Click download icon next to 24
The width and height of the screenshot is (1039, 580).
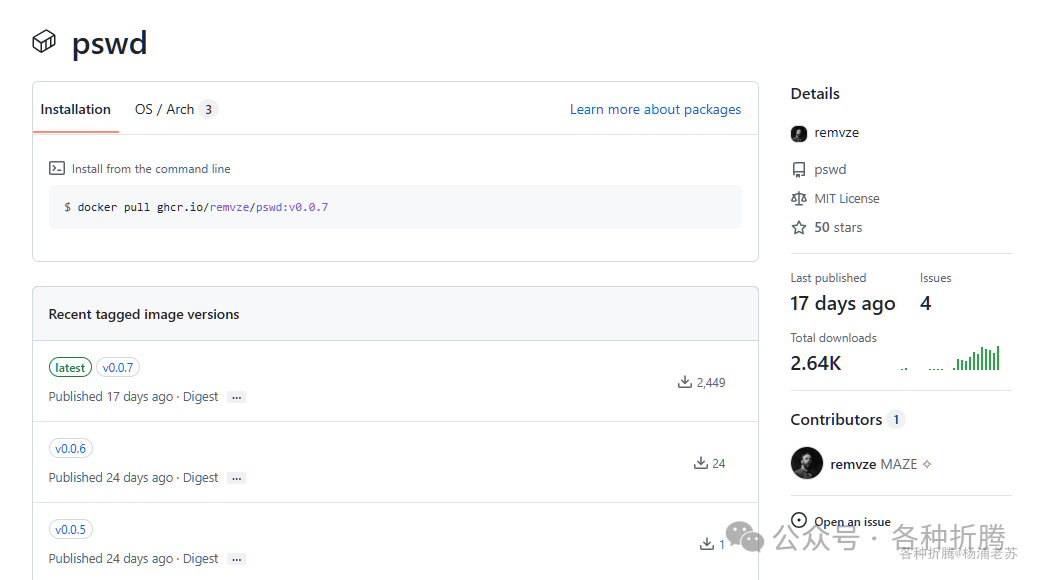coord(700,463)
